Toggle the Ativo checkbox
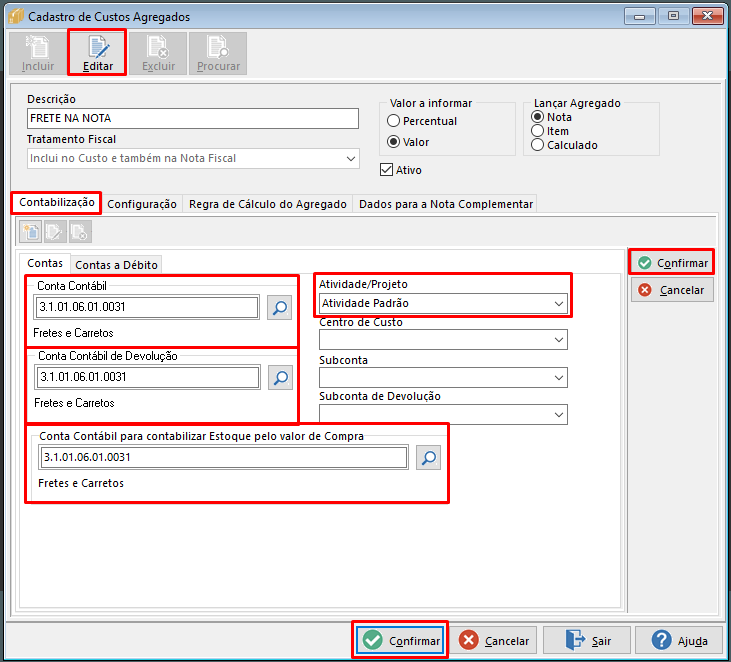 386,170
